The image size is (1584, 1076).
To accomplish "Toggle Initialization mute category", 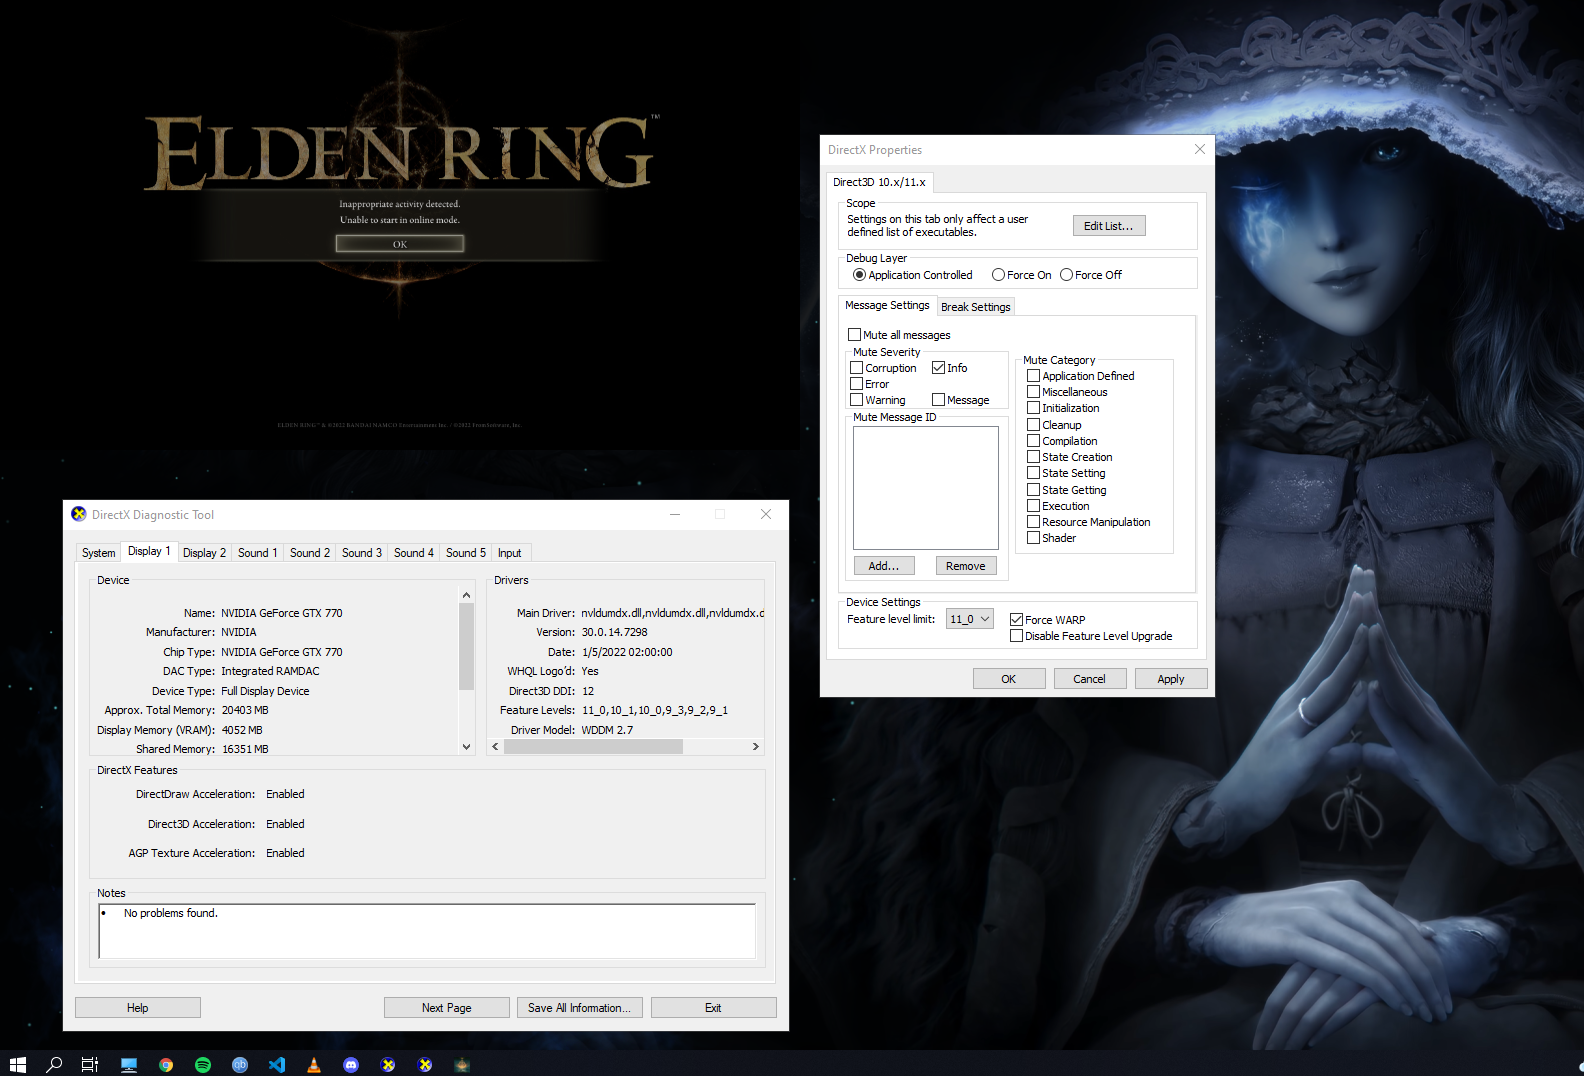I will click(1034, 408).
